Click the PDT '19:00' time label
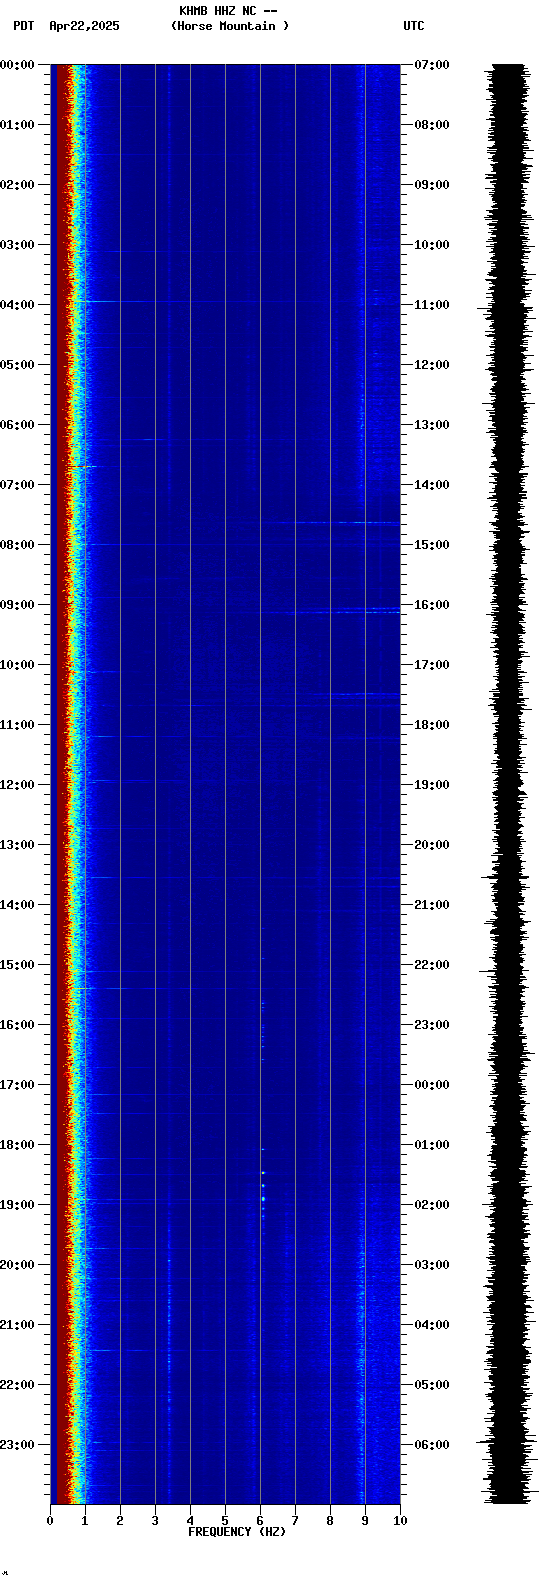Screen dimensions: 552x1584 click(x=17, y=1205)
